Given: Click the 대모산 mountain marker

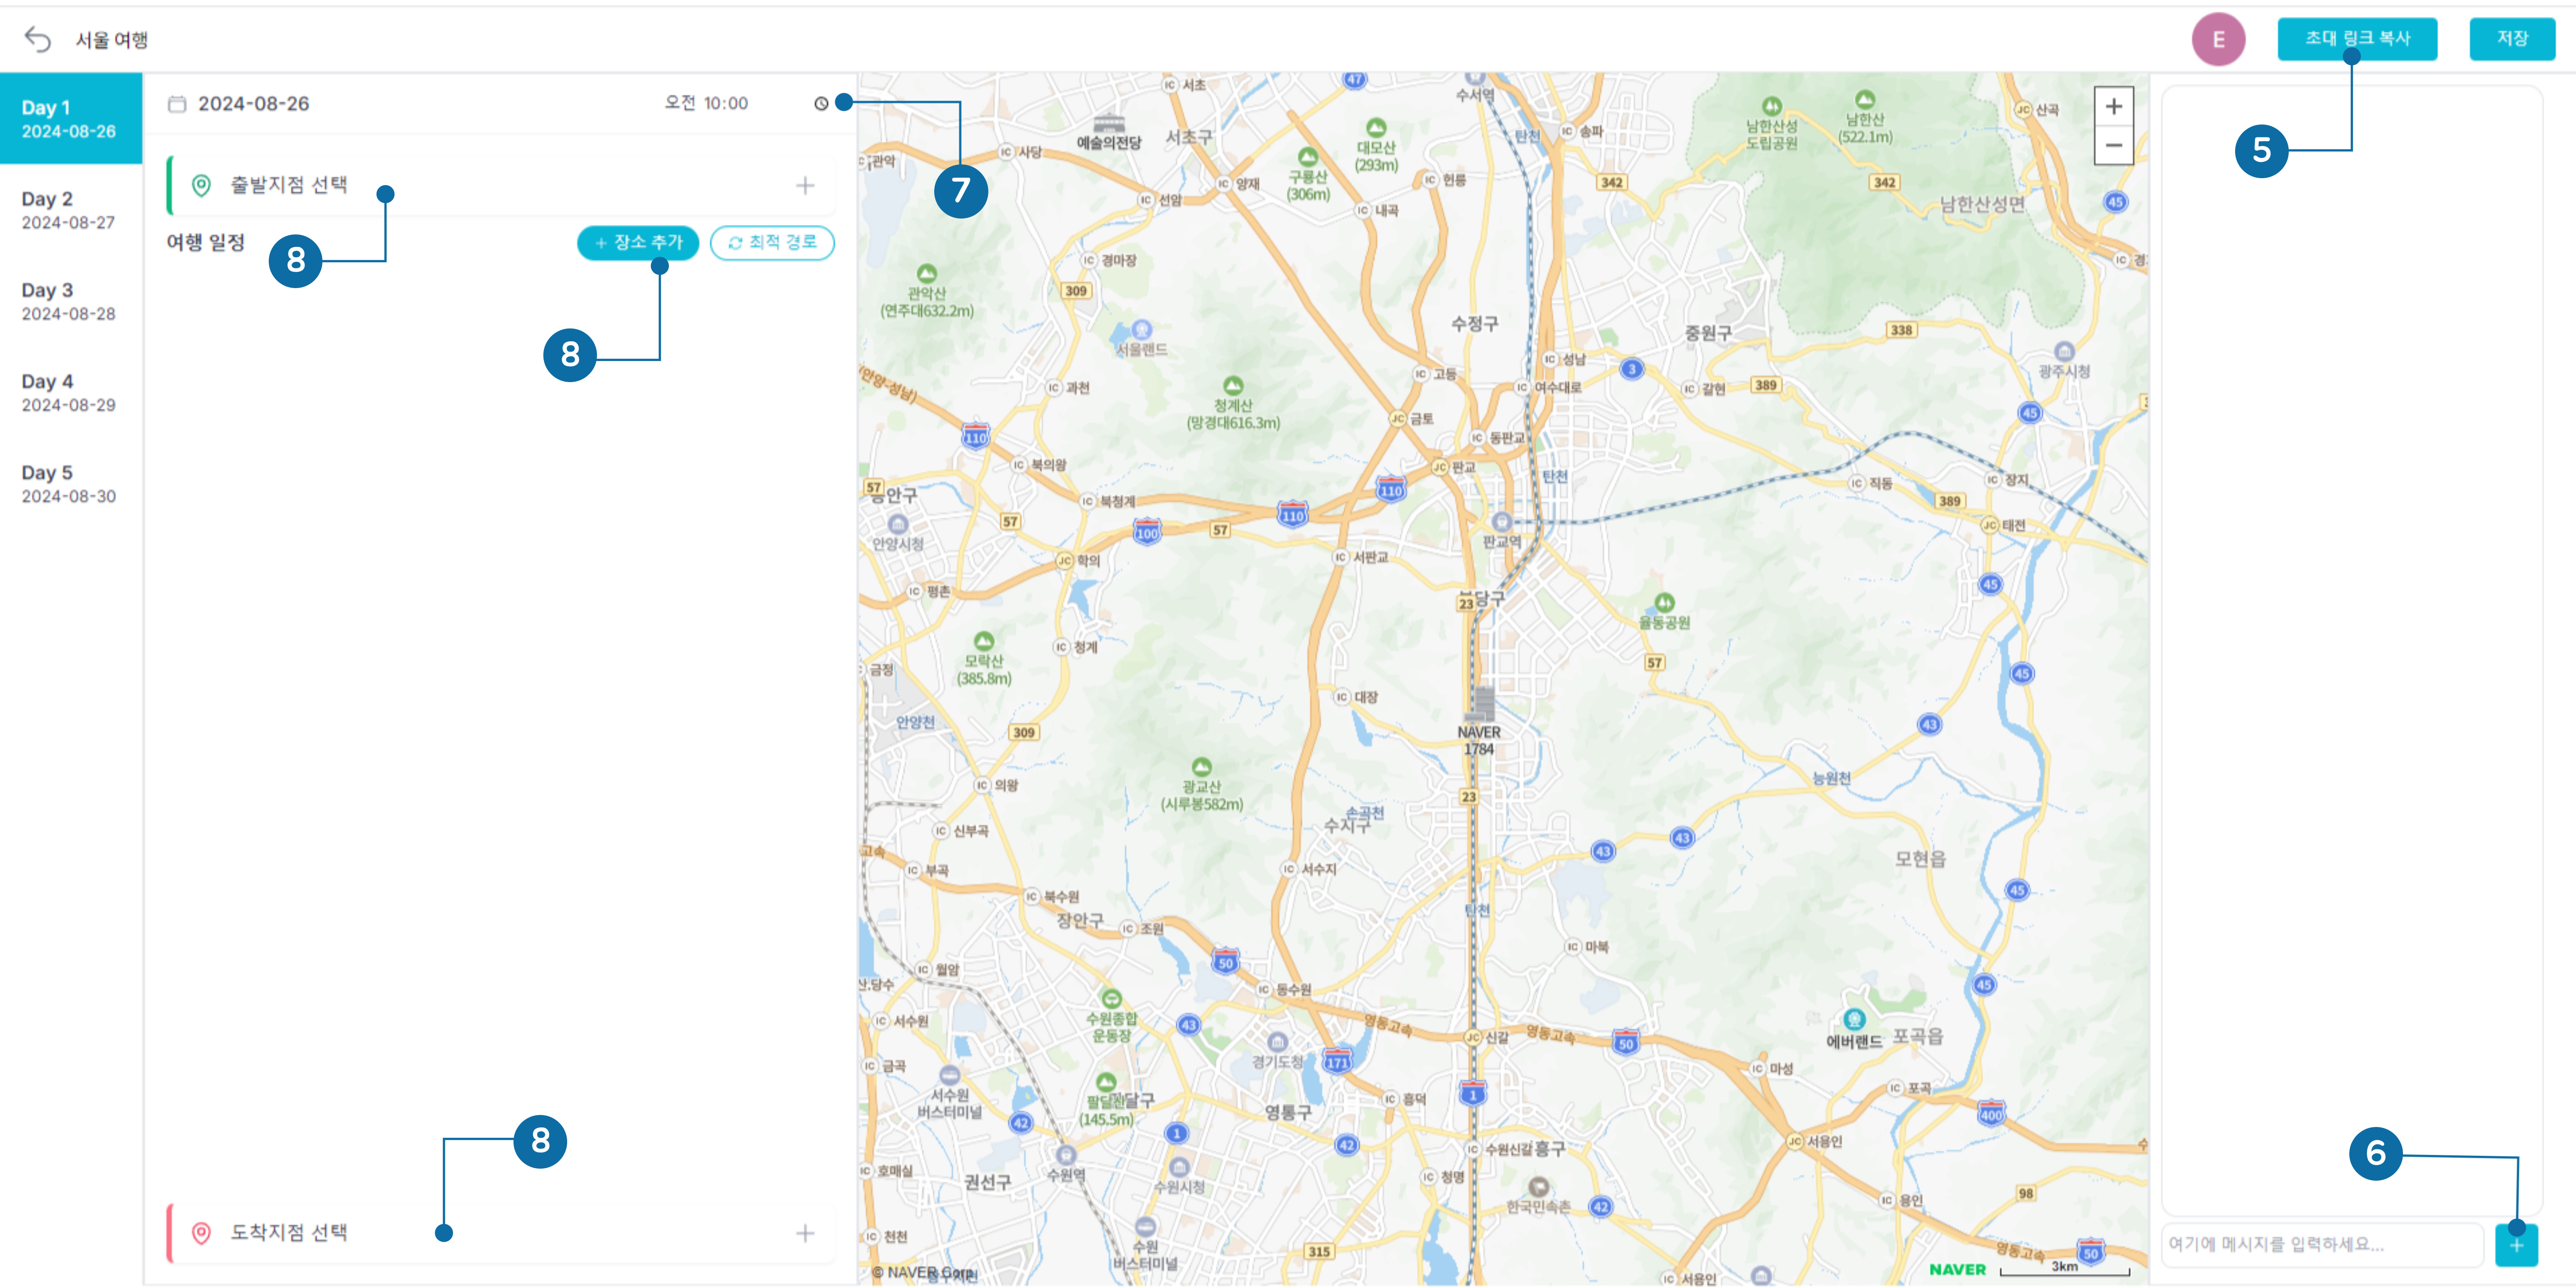Looking at the screenshot, I should (x=1376, y=127).
